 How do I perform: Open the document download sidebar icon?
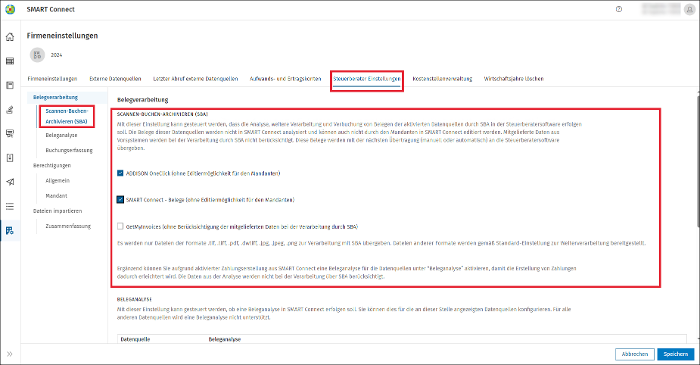[x=10, y=158]
